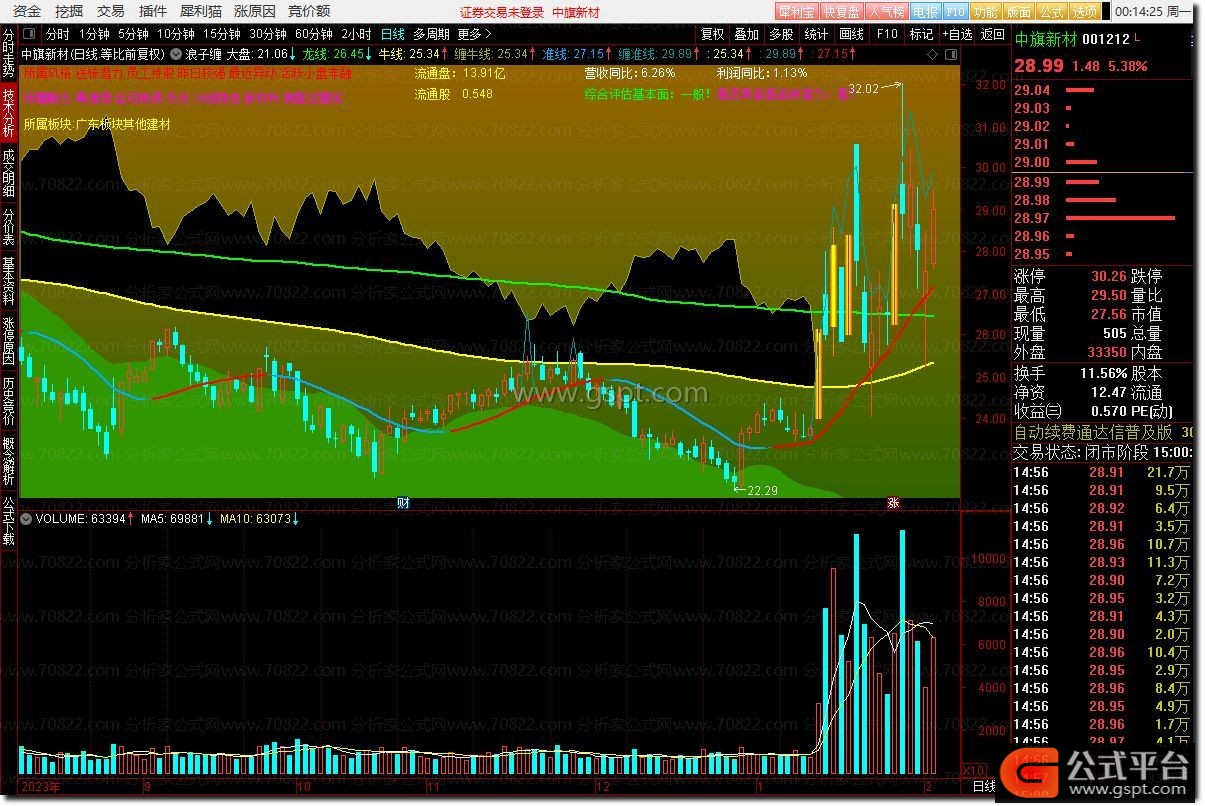The image size is (1205, 806).
Task: Switch to 10分钟 period tab
Action: pyautogui.click(x=176, y=34)
